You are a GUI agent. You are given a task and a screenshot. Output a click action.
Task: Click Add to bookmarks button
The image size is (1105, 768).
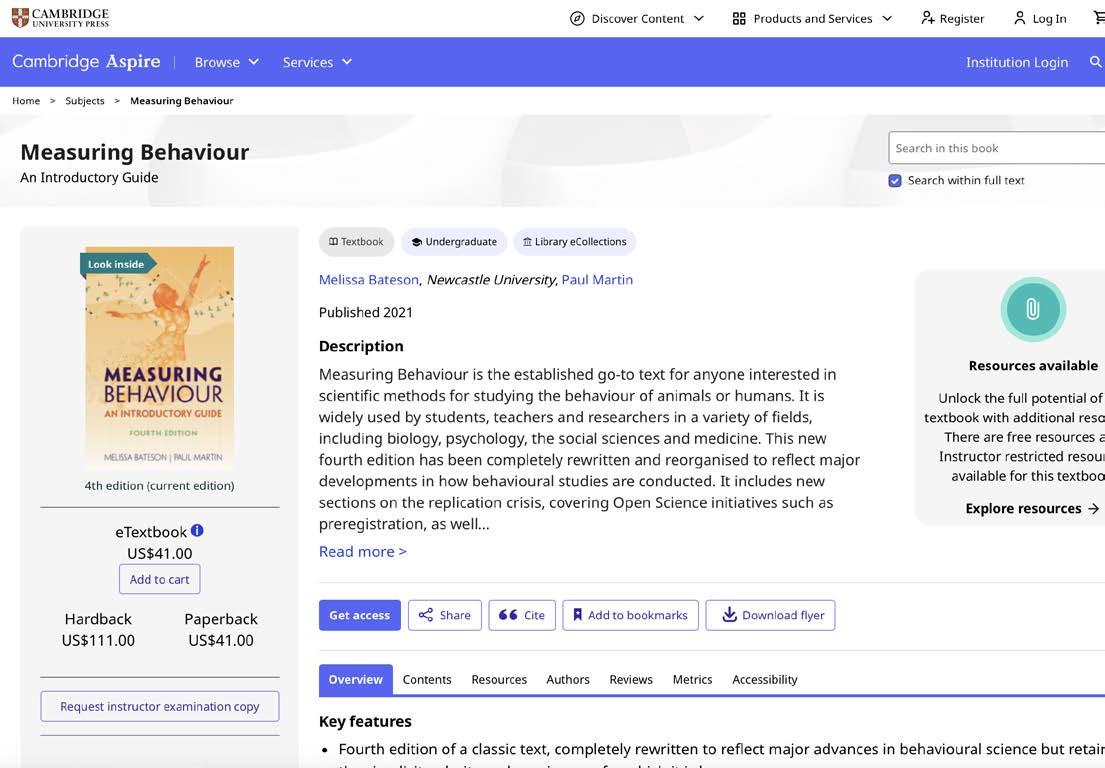click(x=631, y=615)
